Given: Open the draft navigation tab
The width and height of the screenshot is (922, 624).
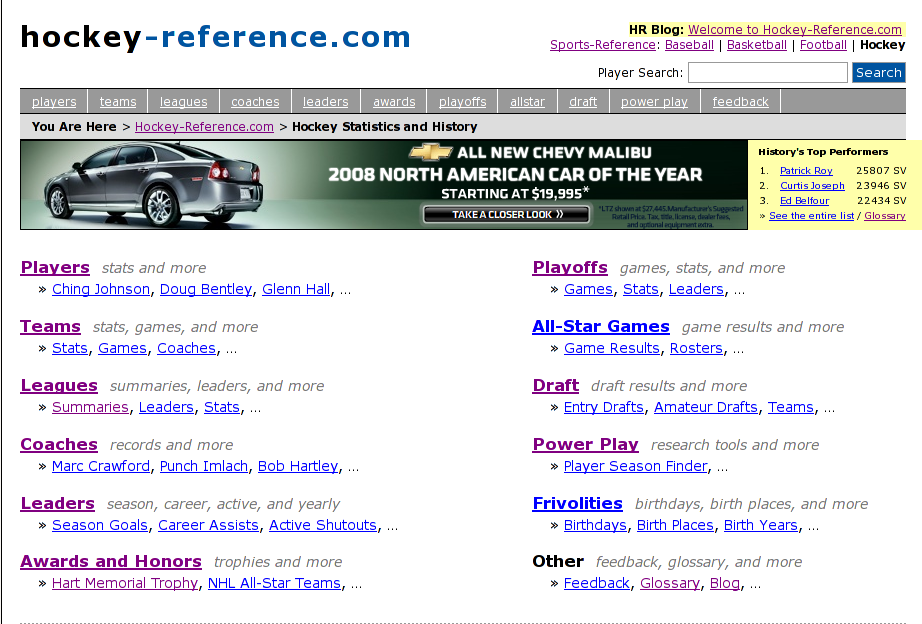Looking at the screenshot, I should point(583,102).
